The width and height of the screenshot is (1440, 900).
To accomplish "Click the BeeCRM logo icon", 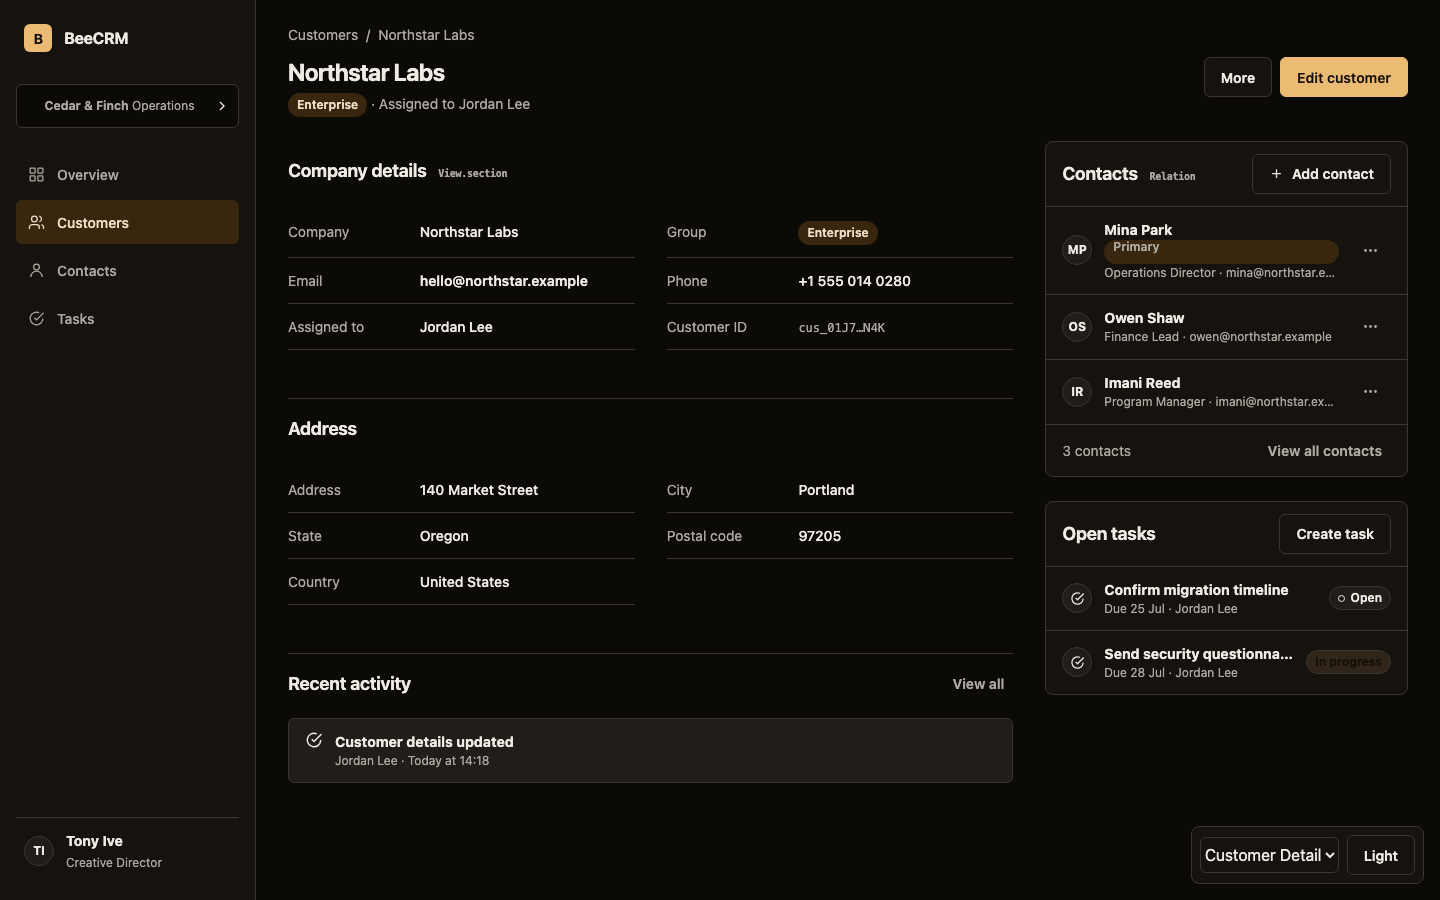I will coord(38,38).
